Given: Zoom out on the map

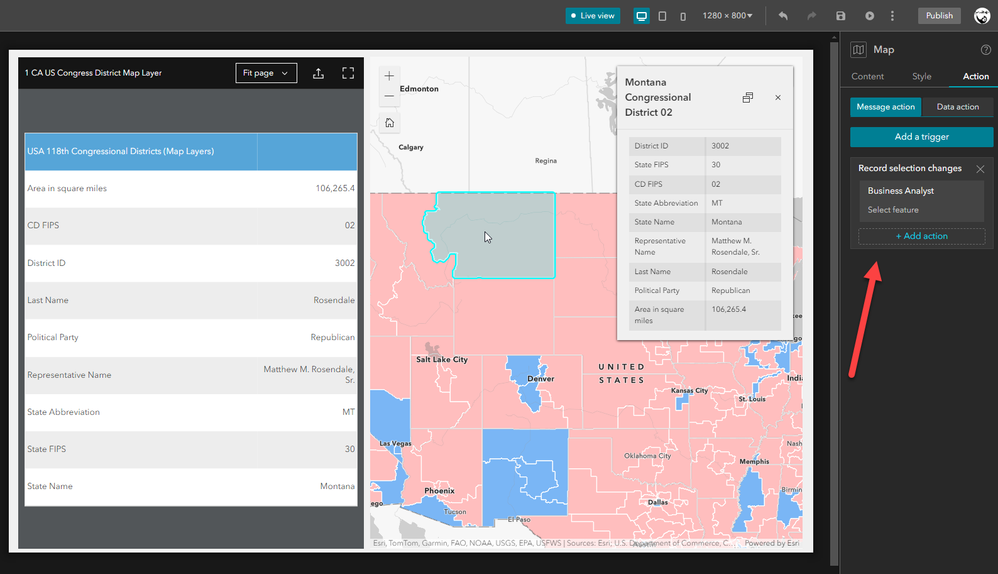Looking at the screenshot, I should [389, 96].
